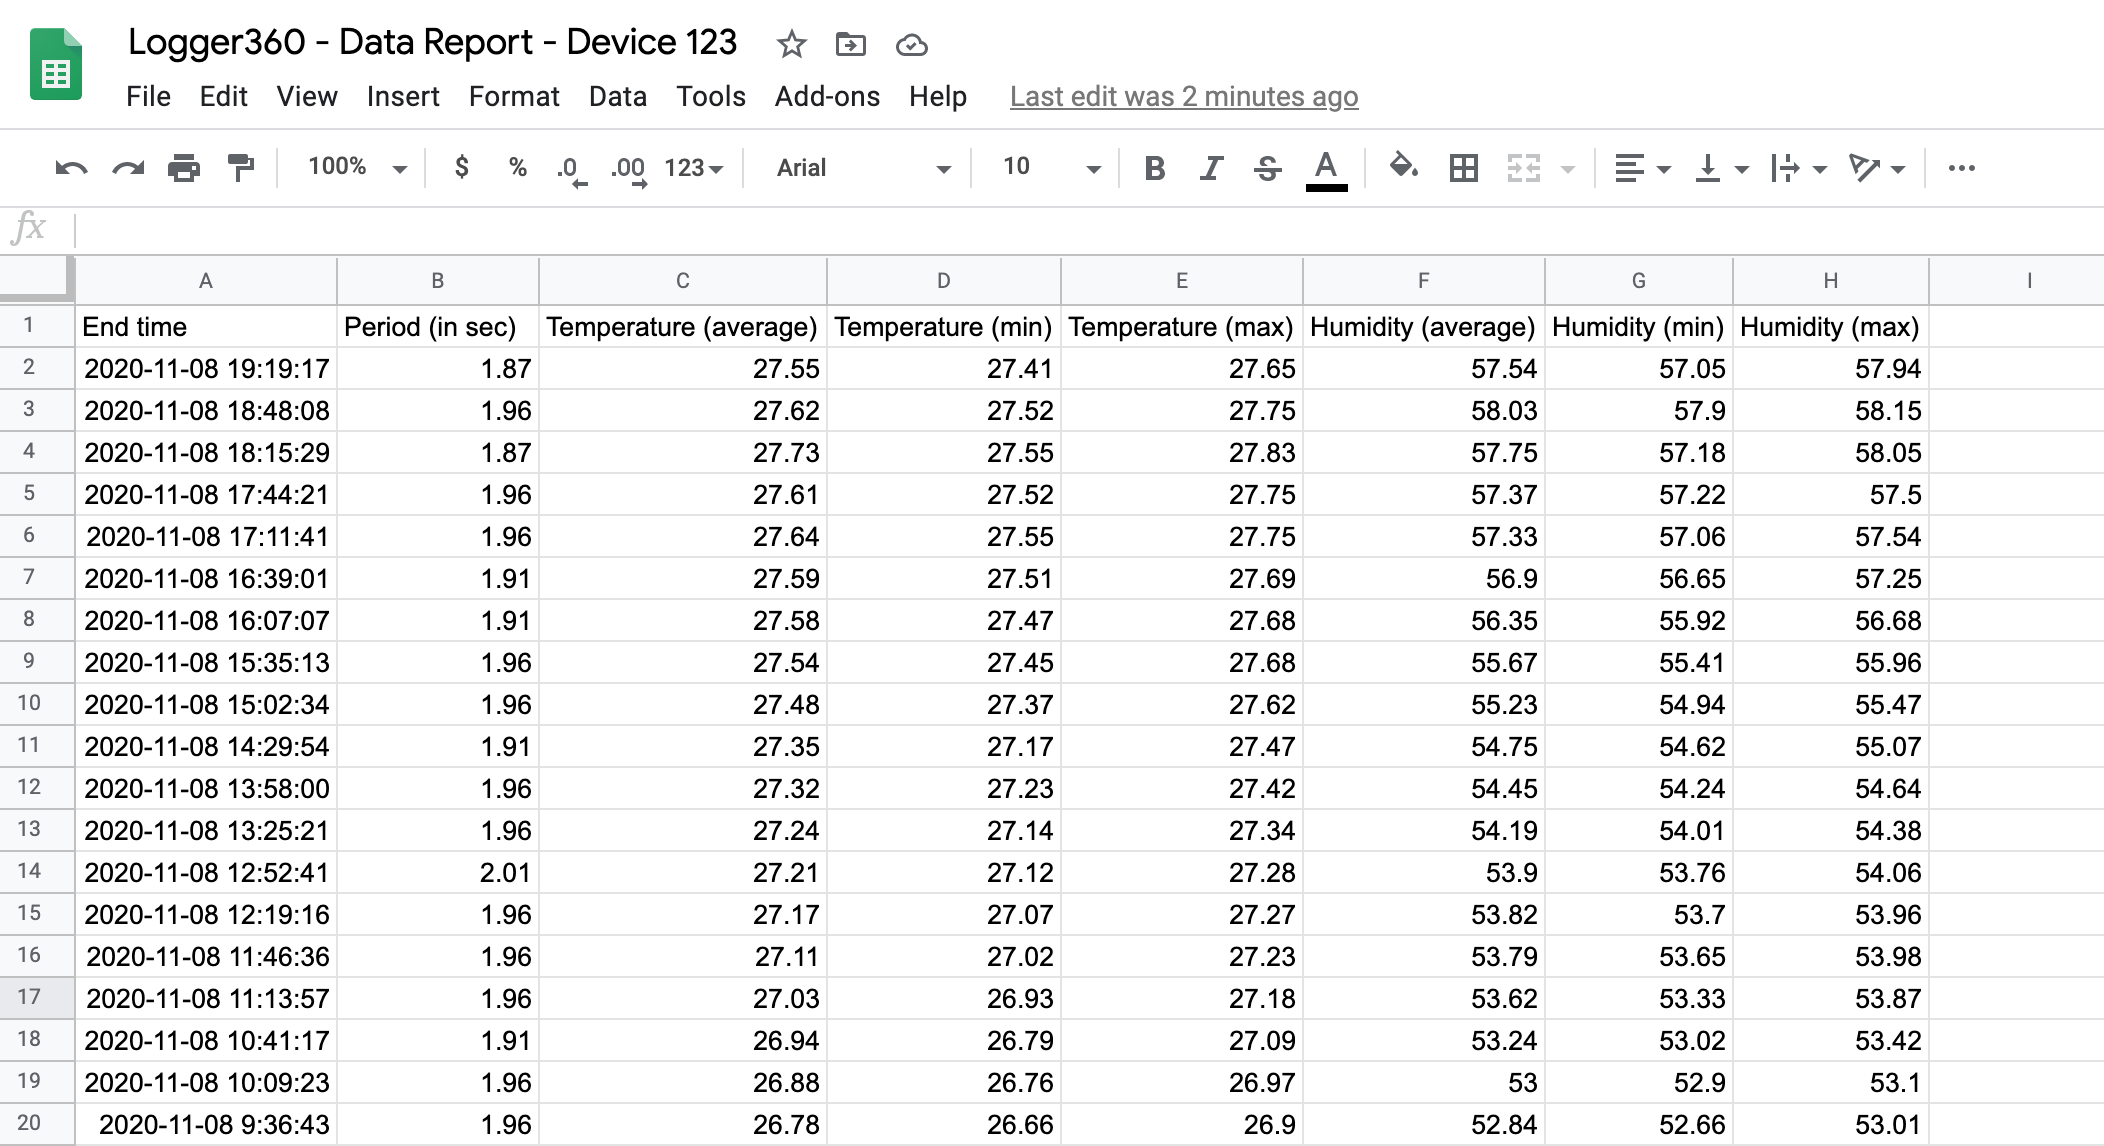This screenshot has width=2104, height=1146.
Task: Star the Logger360 document
Action: [791, 44]
